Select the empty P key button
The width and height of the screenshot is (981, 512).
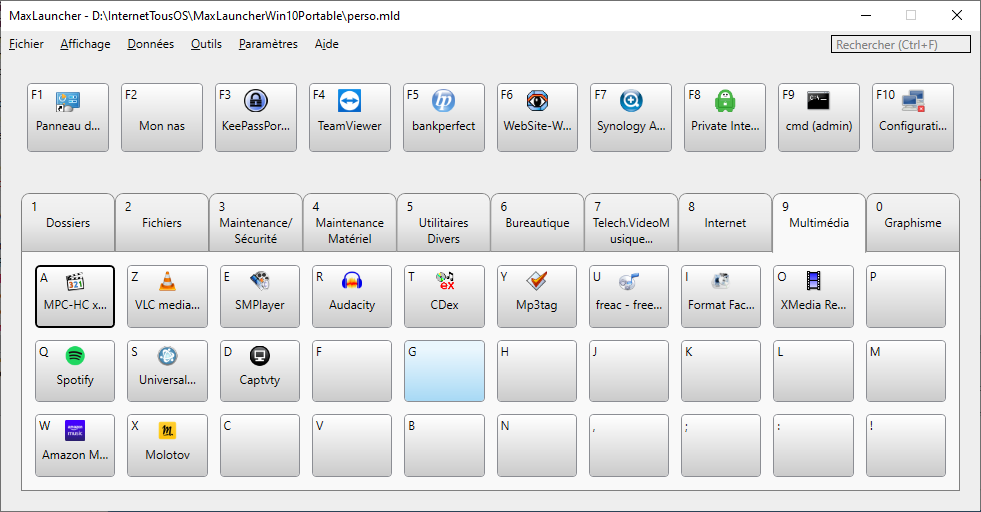[x=906, y=296]
